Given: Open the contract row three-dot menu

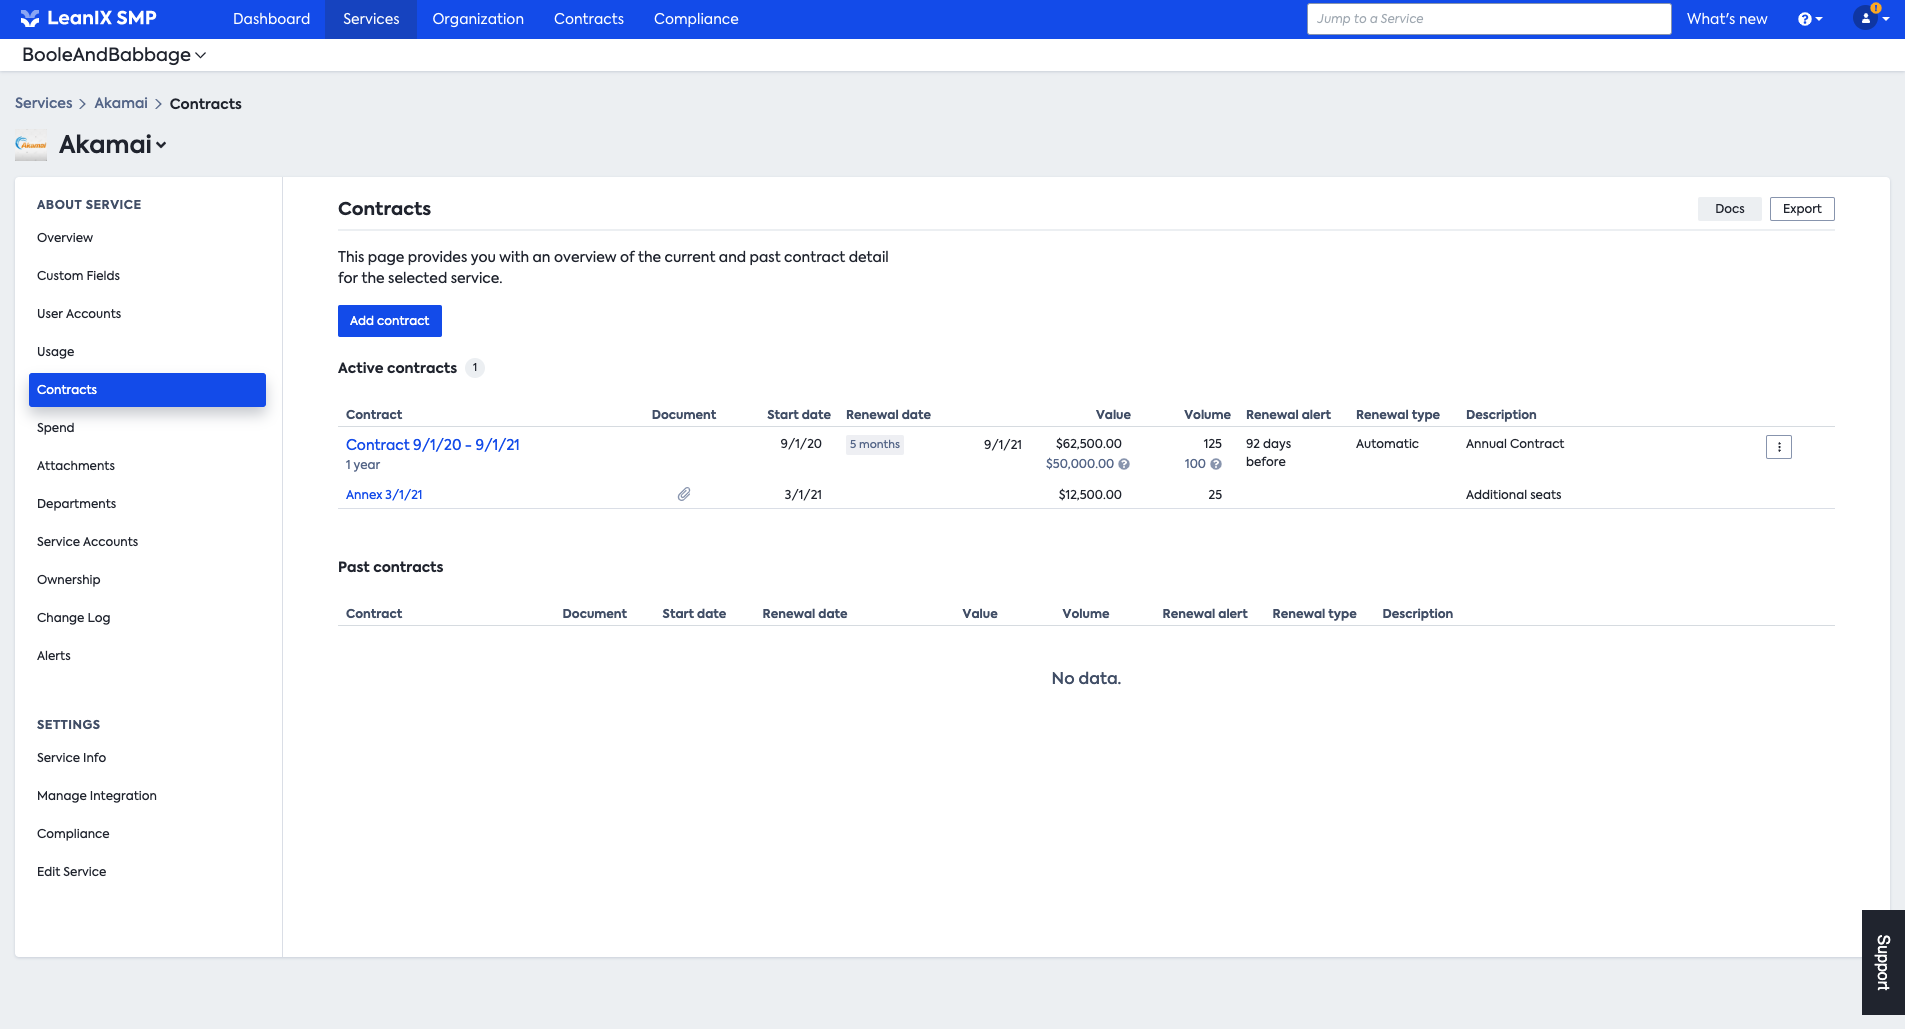Looking at the screenshot, I should pyautogui.click(x=1779, y=447).
